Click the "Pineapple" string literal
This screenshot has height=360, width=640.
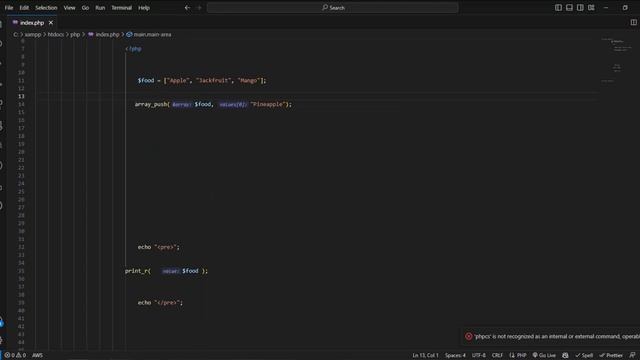[x=267, y=104]
